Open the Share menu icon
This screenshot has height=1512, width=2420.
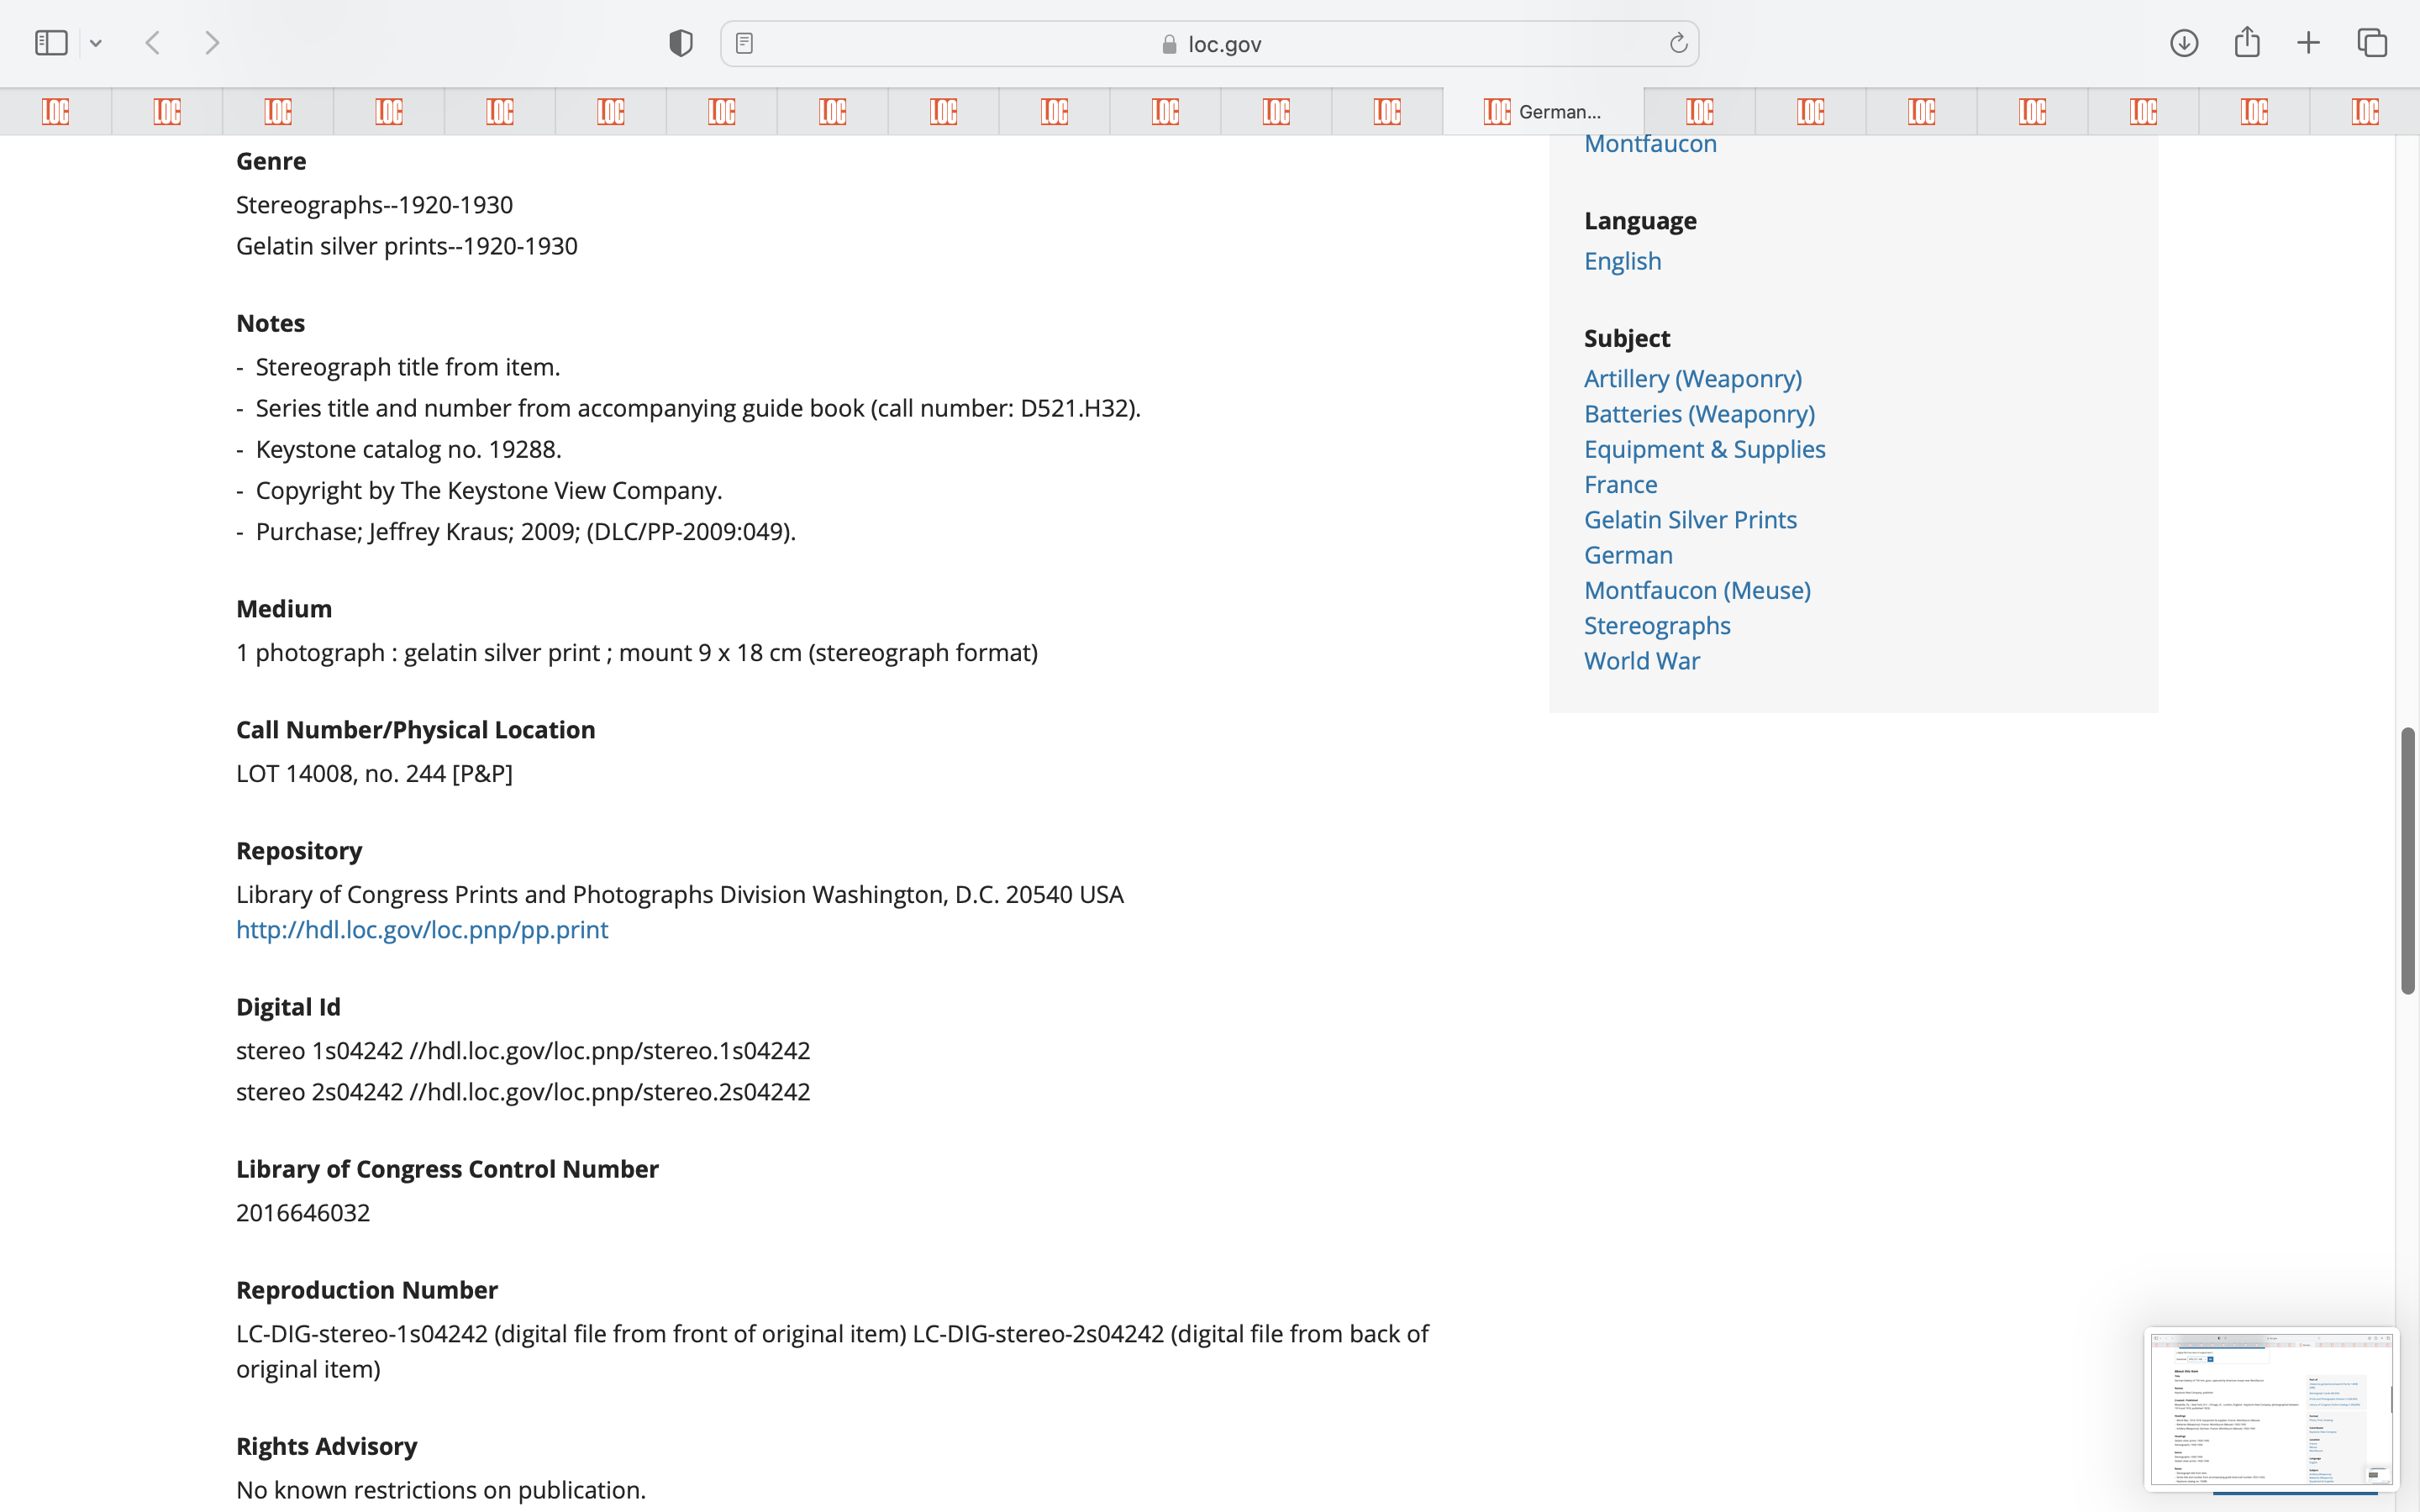(x=2247, y=43)
